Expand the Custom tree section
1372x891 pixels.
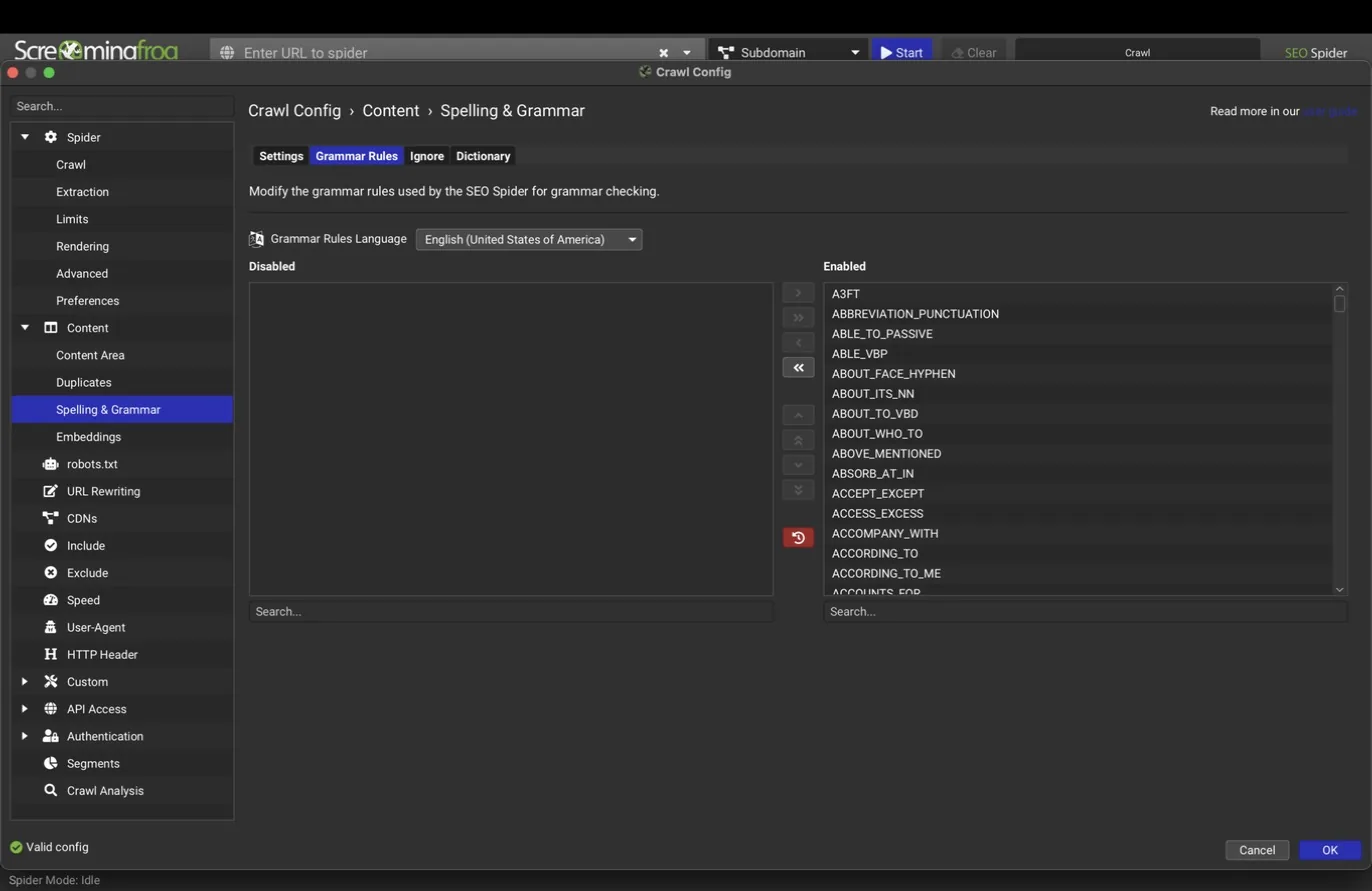coord(25,681)
